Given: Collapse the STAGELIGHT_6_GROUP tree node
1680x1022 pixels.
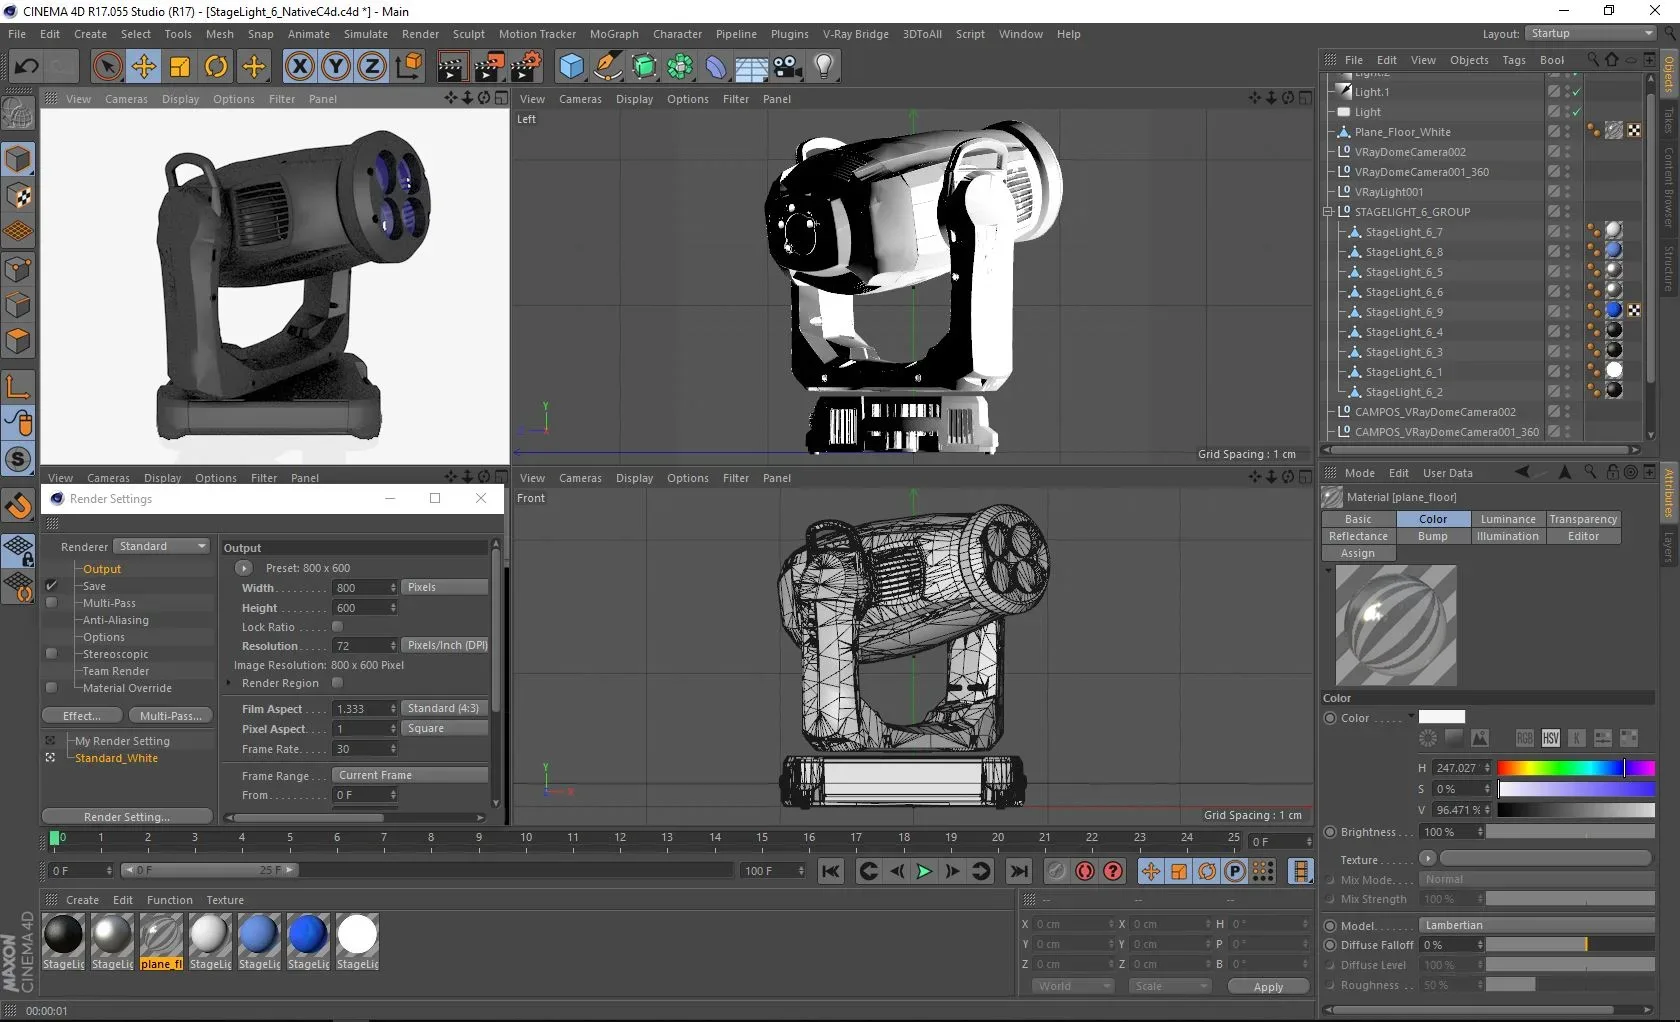Looking at the screenshot, I should pyautogui.click(x=1328, y=212).
